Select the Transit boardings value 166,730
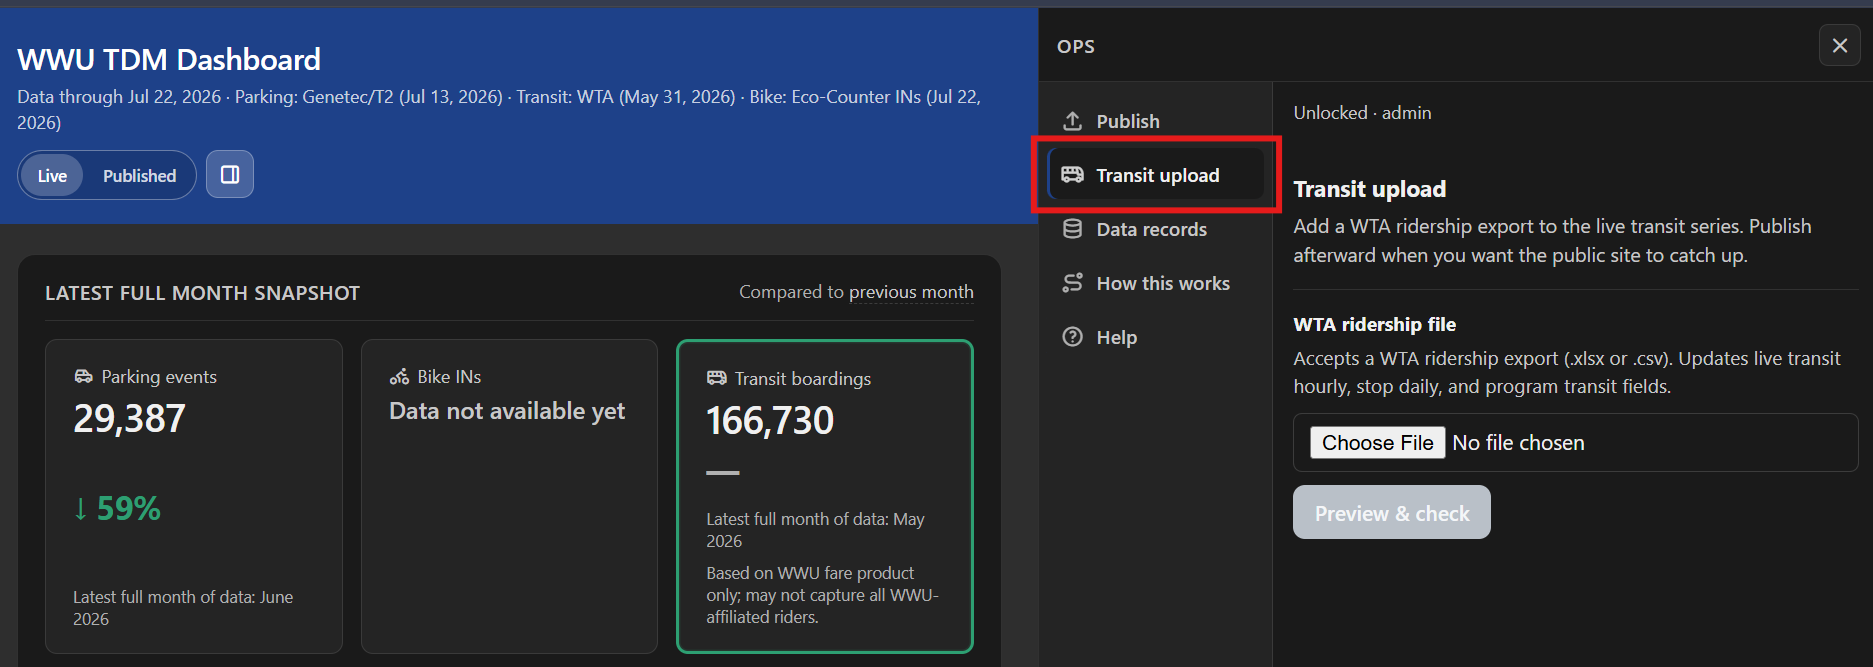Screen dimensions: 1873x667 tap(770, 420)
